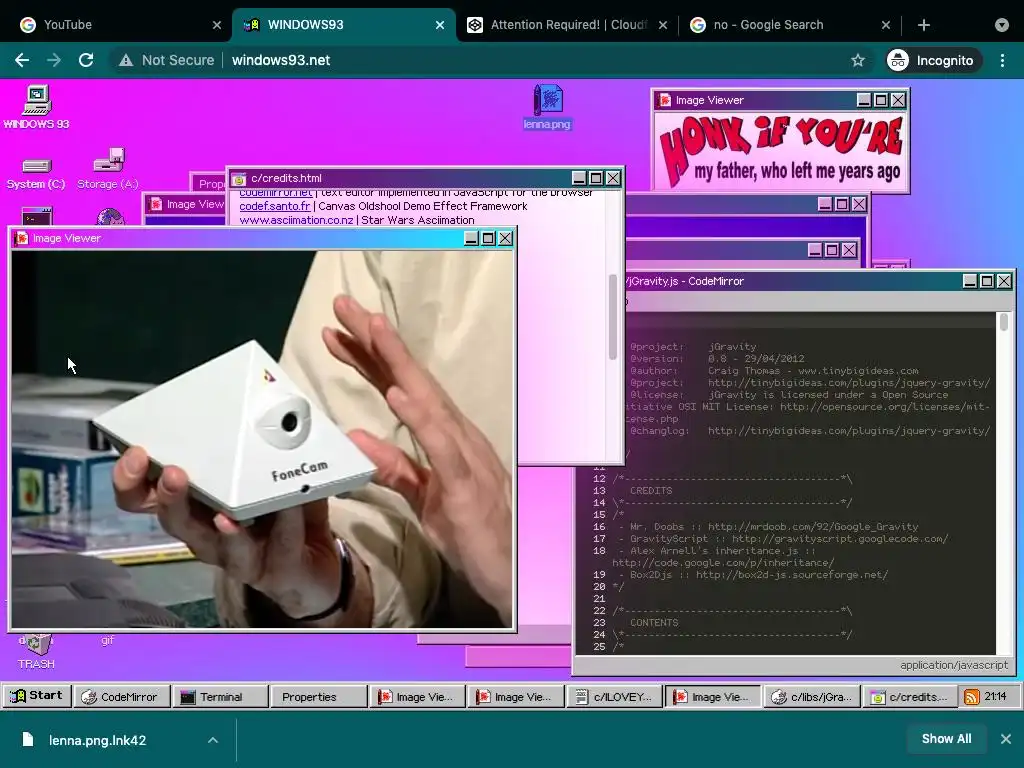Screen dimensions: 1024x768
Task: Open the gif desktop icon
Action: pos(108,640)
